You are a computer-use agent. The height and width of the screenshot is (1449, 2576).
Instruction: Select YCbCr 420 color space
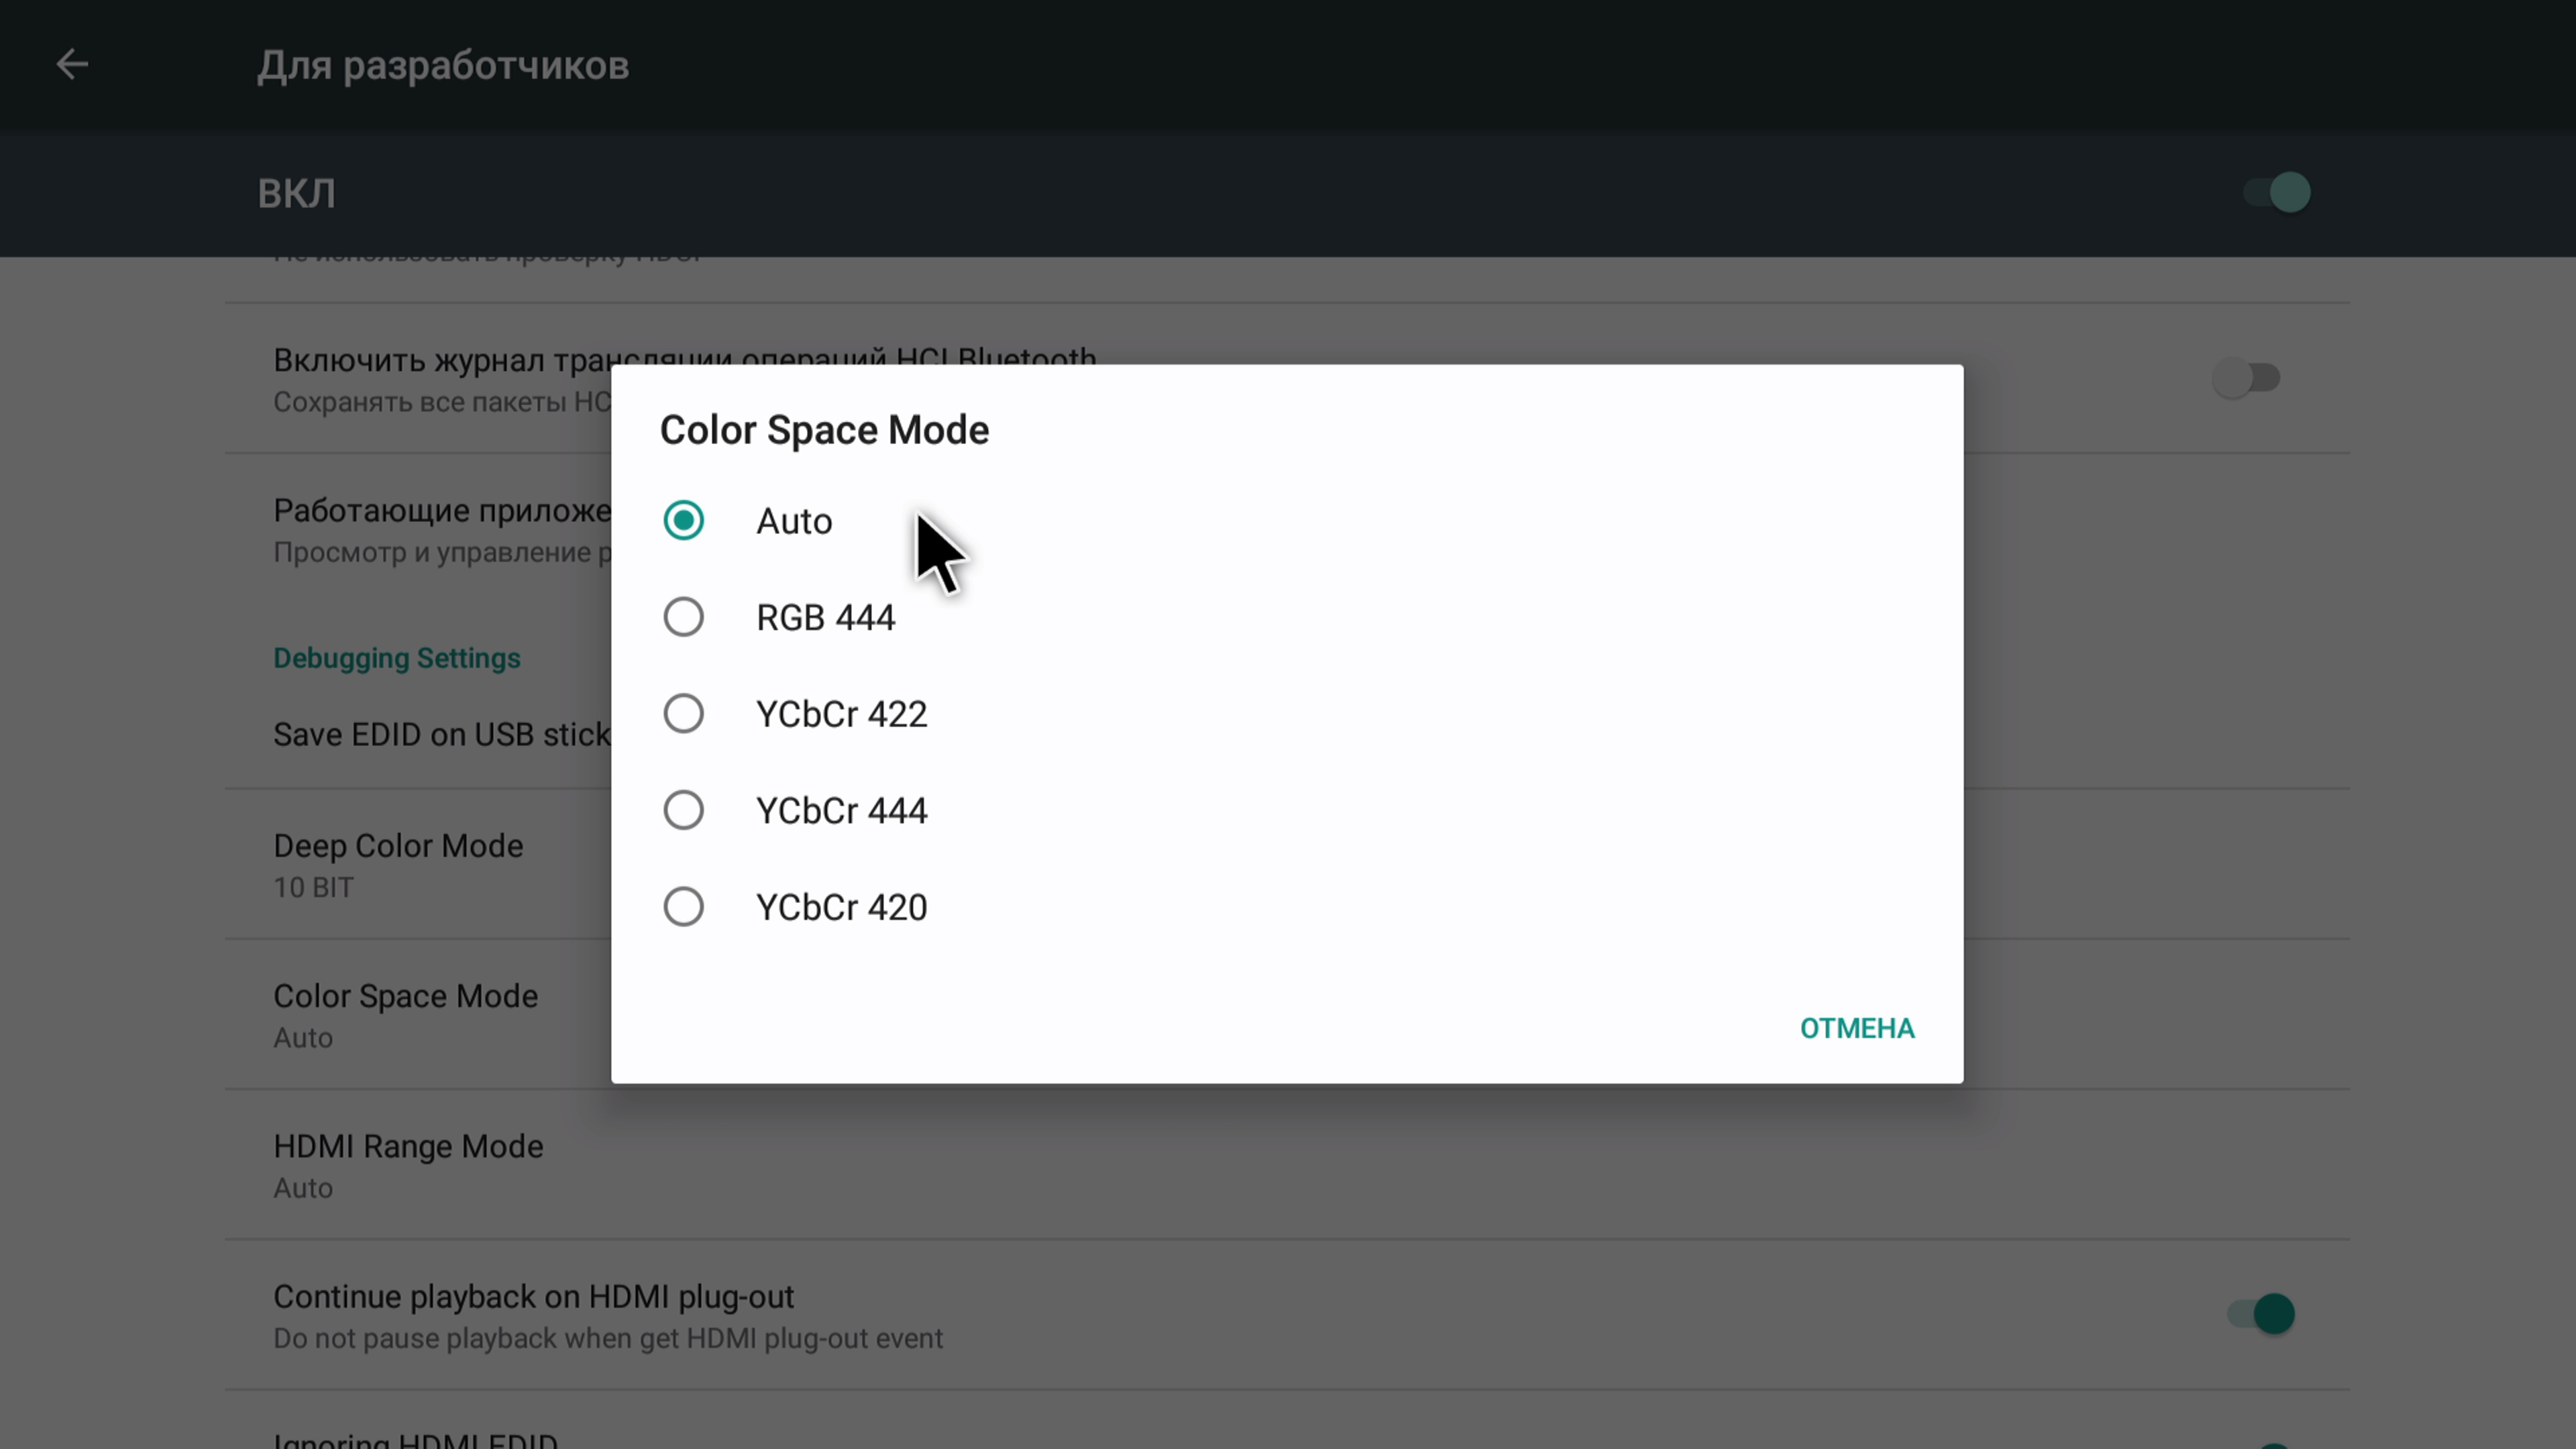pos(684,907)
